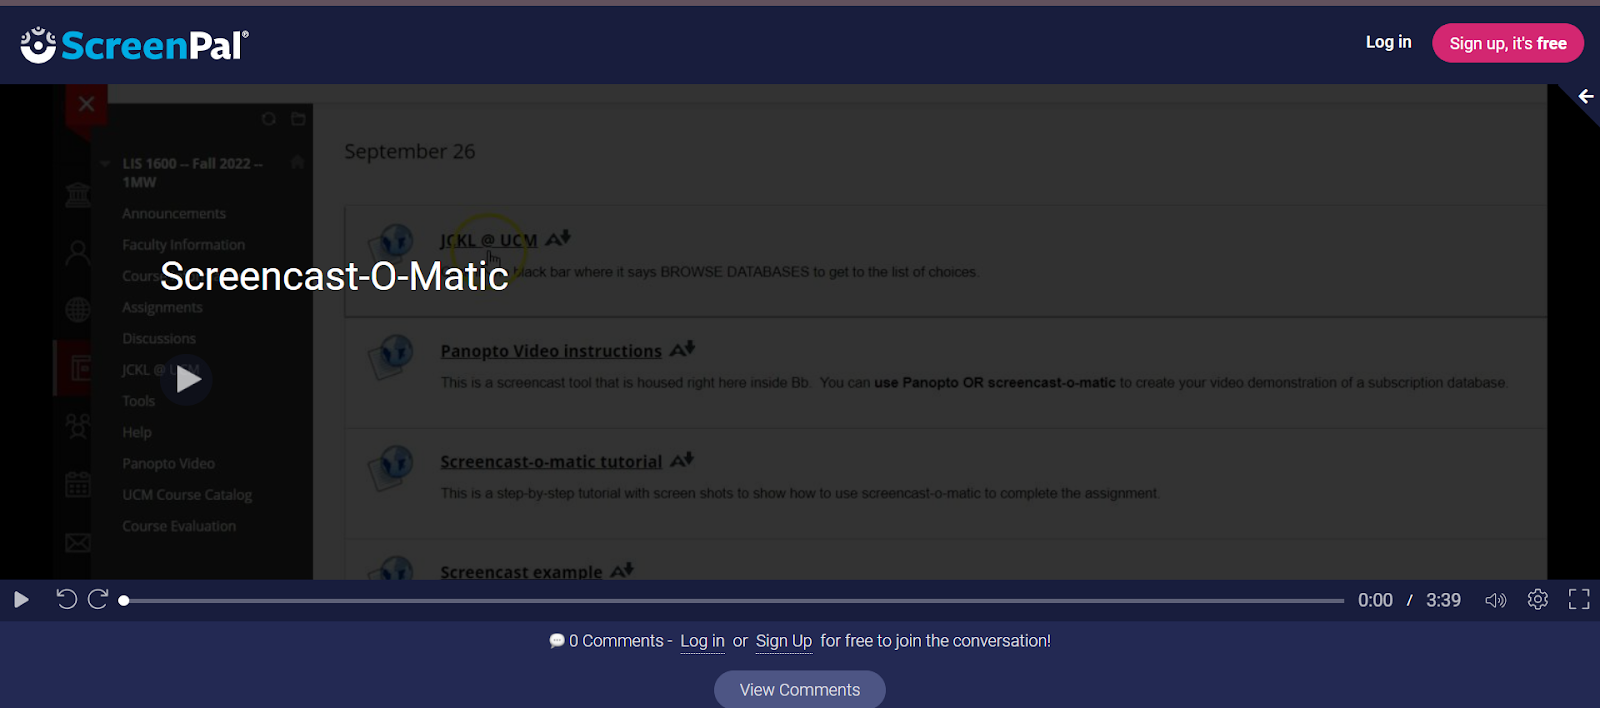Viewport: 1600px width, 708px height.
Task: Enter fullscreen mode
Action: coord(1579,599)
